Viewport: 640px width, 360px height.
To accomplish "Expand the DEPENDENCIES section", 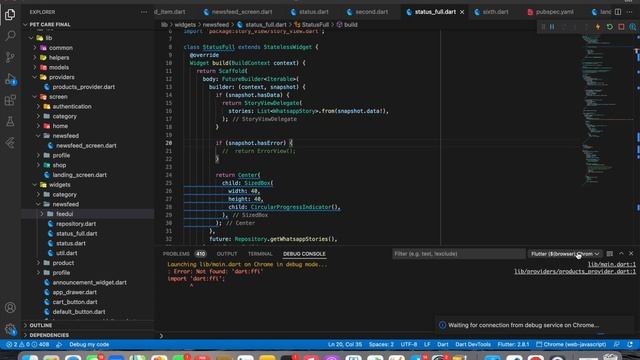I will pyautogui.click(x=88, y=335).
